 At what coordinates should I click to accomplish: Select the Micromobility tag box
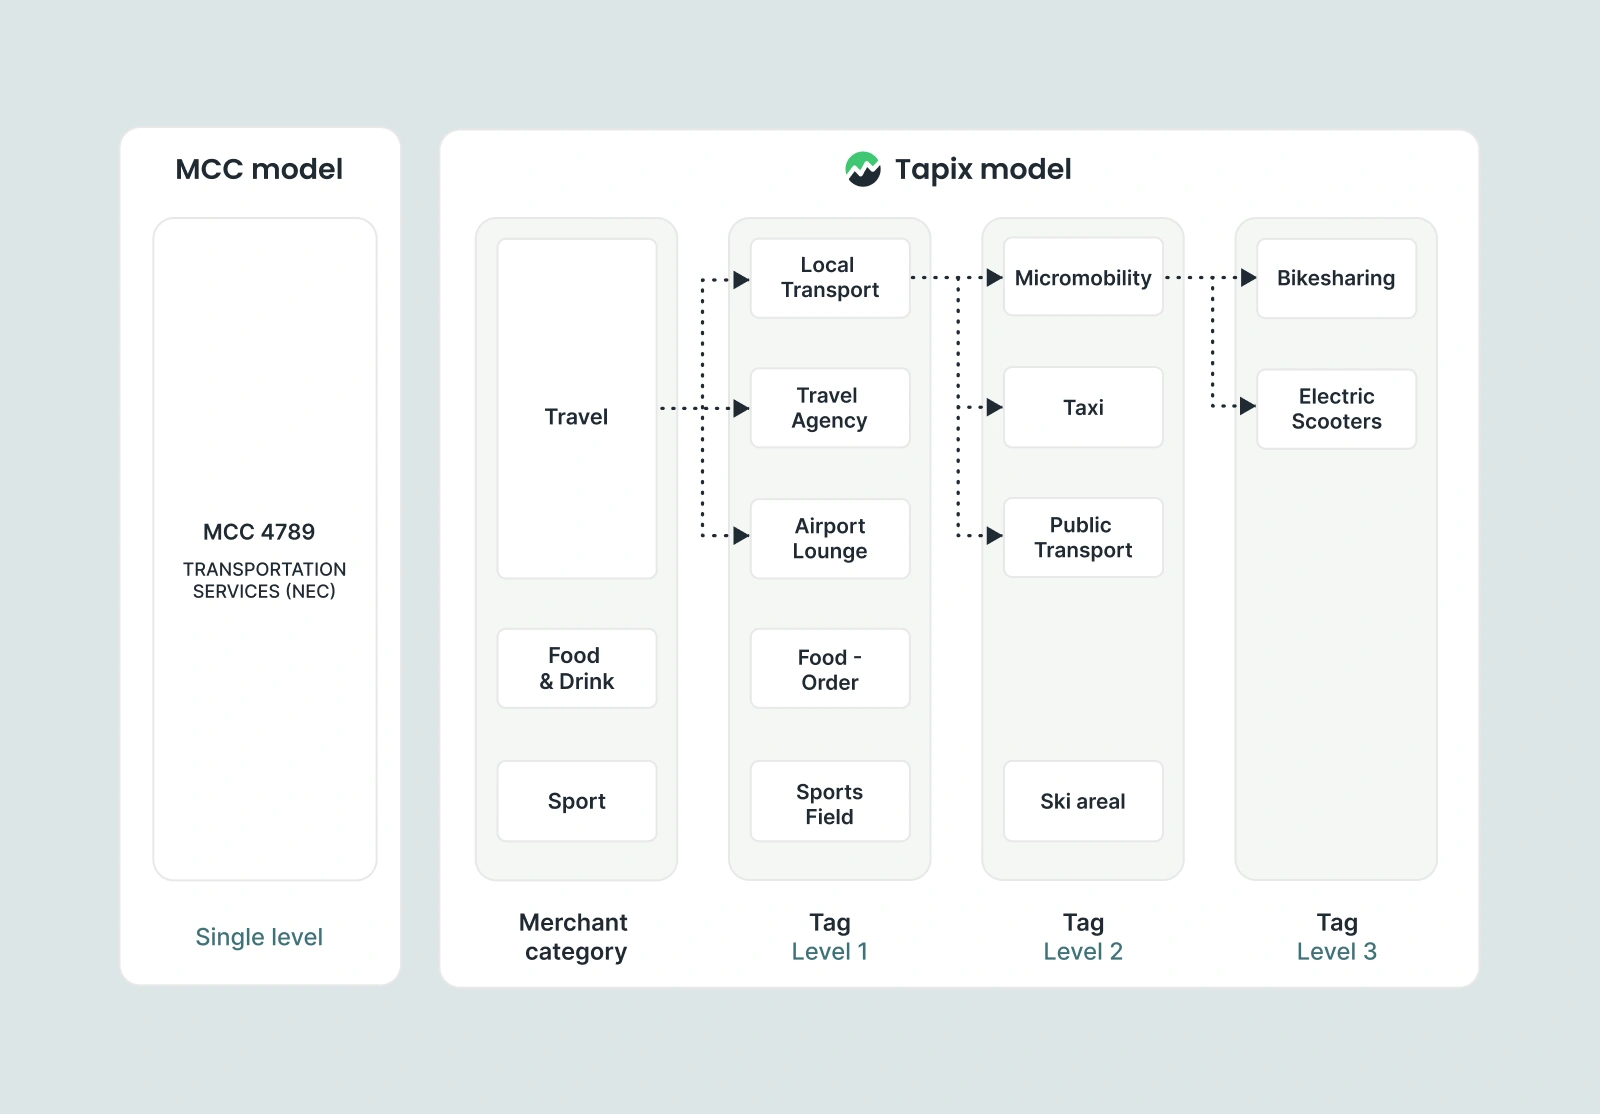[x=1083, y=277]
